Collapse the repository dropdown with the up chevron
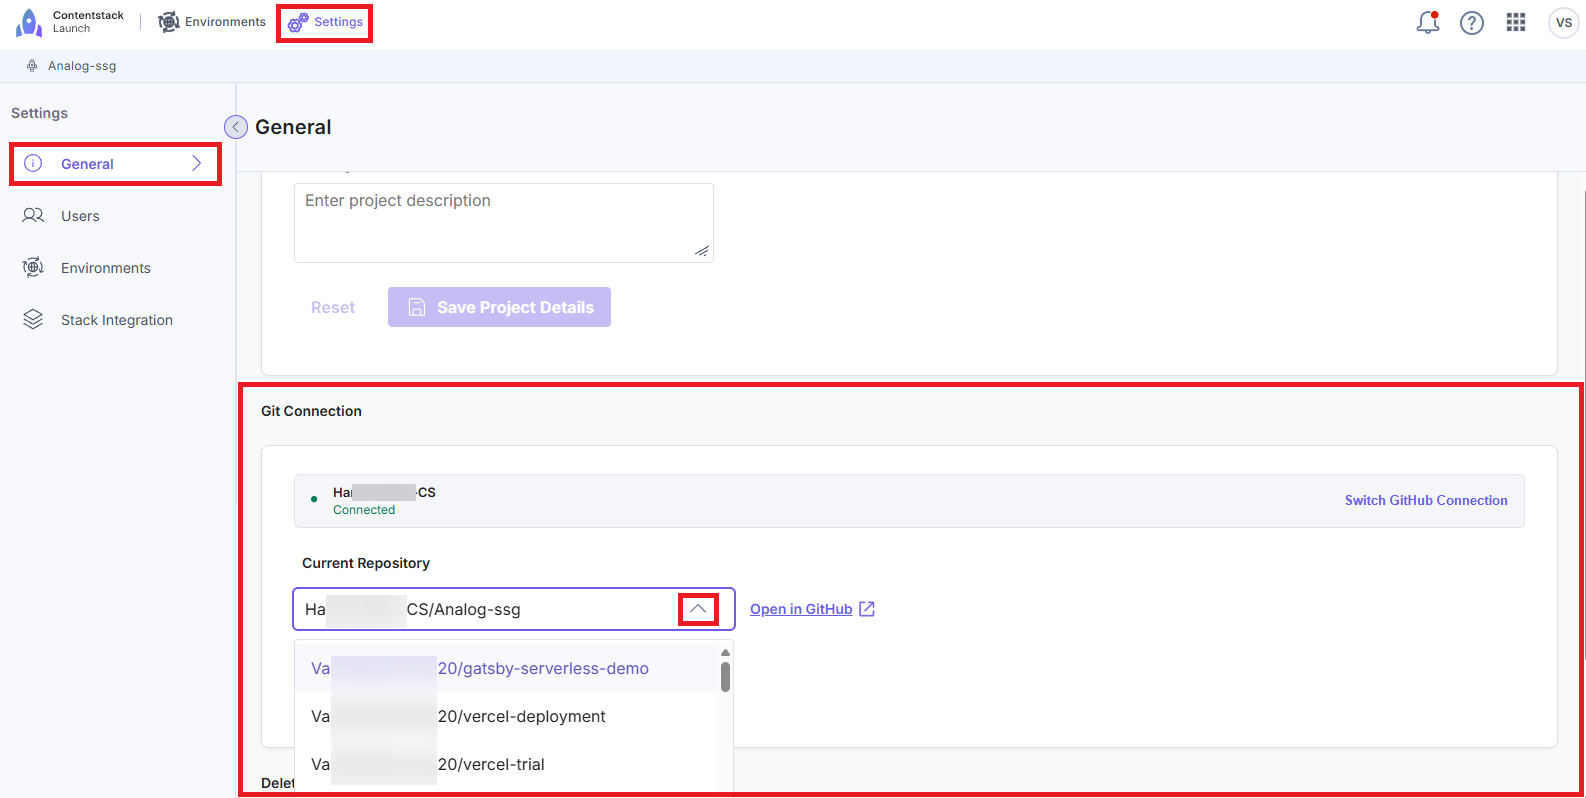The width and height of the screenshot is (1586, 798). 698,609
